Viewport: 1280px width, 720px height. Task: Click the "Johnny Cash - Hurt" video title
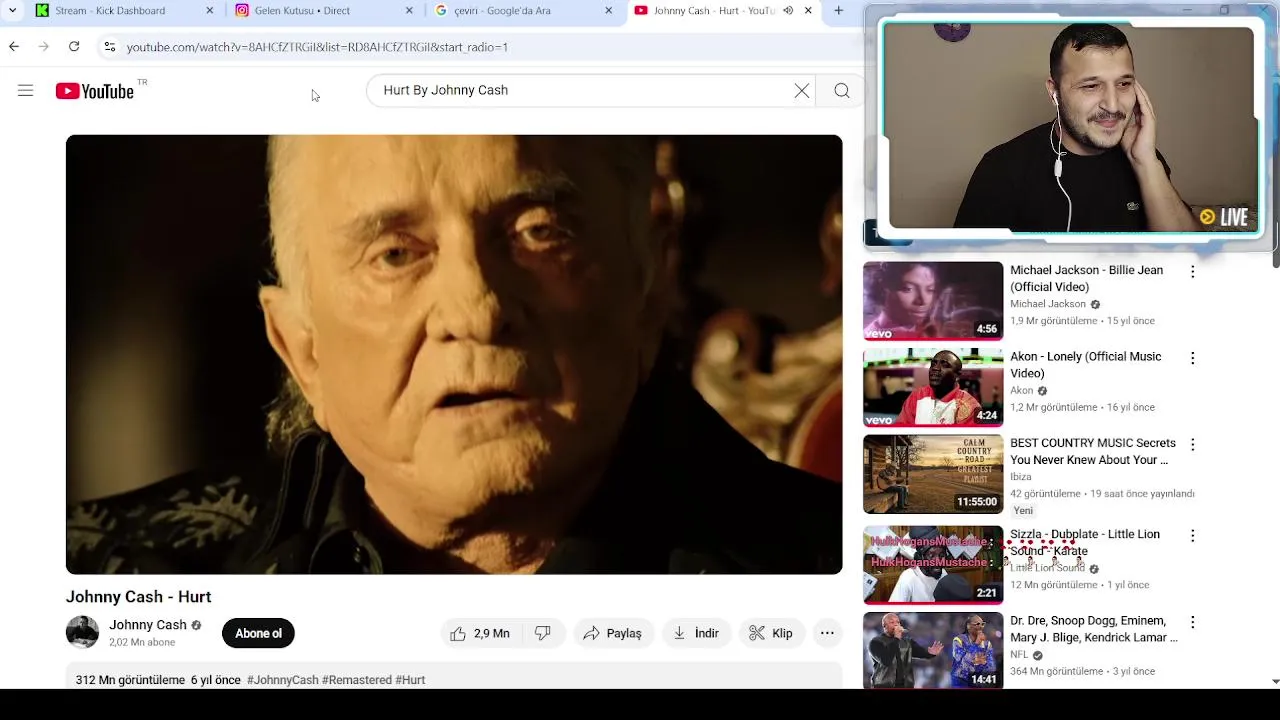pyautogui.click(x=138, y=597)
